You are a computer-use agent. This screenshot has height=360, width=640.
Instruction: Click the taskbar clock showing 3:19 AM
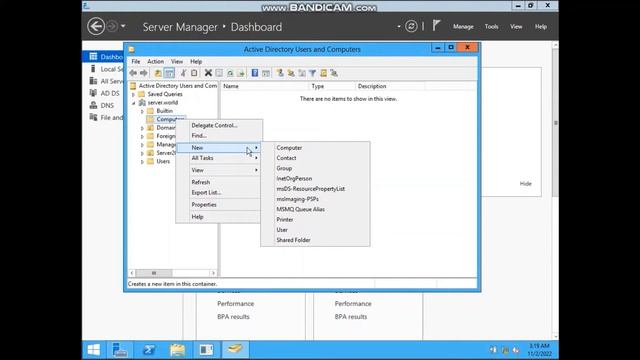(539, 350)
